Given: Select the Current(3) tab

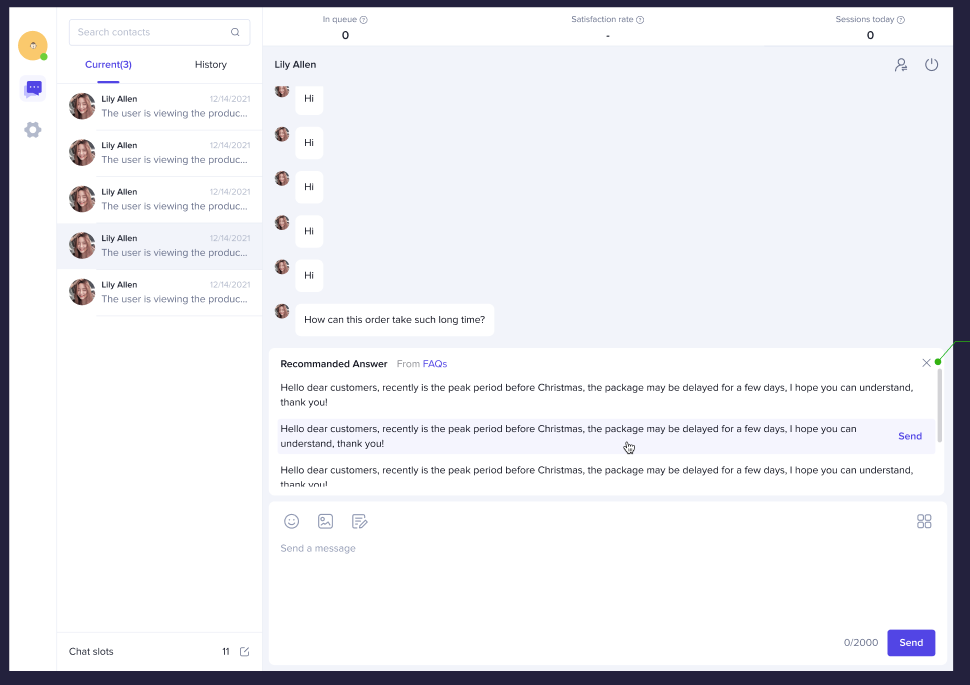Looking at the screenshot, I should point(108,65).
